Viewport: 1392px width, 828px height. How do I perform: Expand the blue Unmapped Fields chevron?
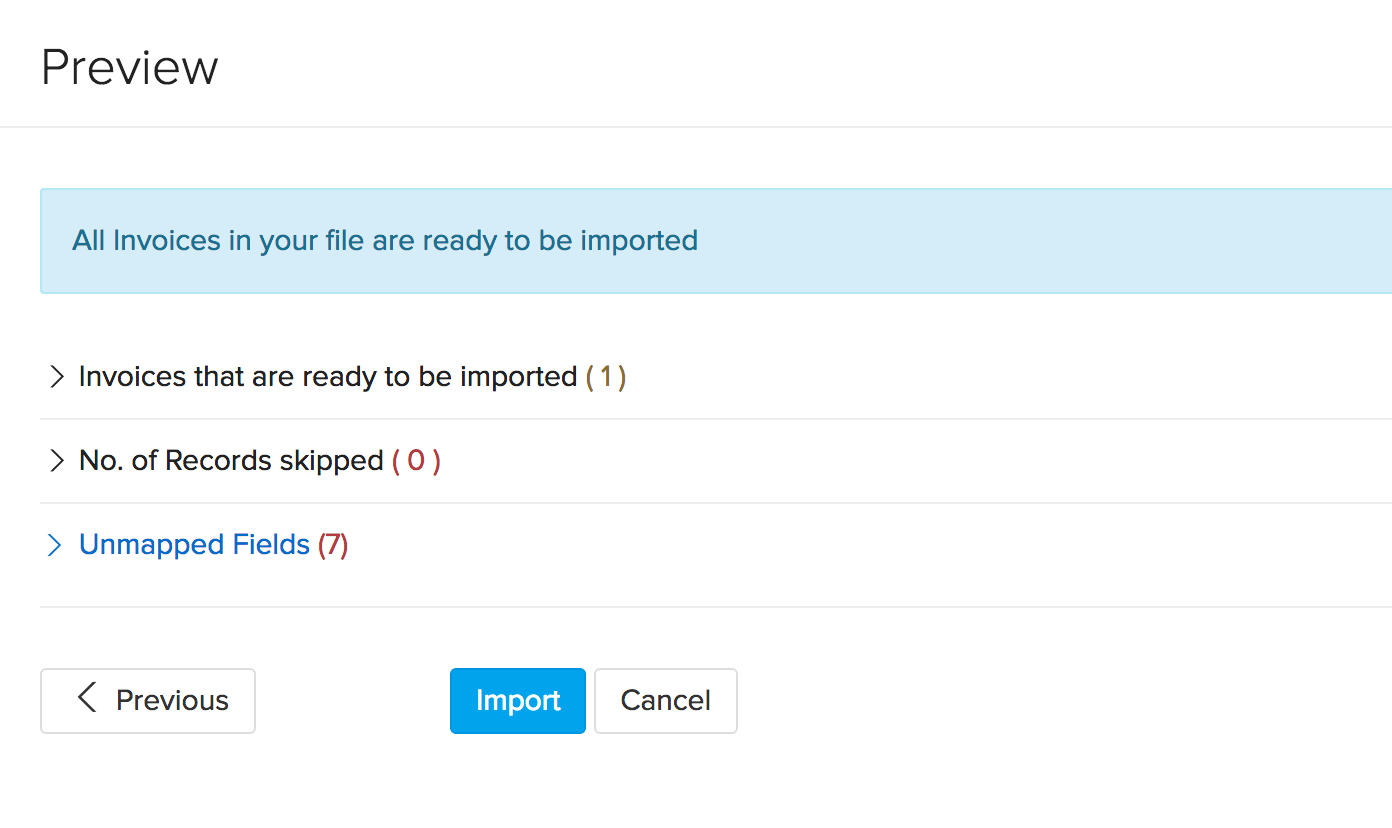point(55,545)
